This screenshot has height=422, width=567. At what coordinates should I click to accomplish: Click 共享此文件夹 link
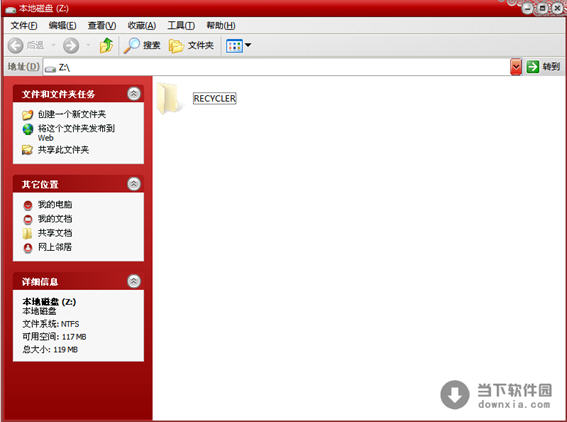63,150
